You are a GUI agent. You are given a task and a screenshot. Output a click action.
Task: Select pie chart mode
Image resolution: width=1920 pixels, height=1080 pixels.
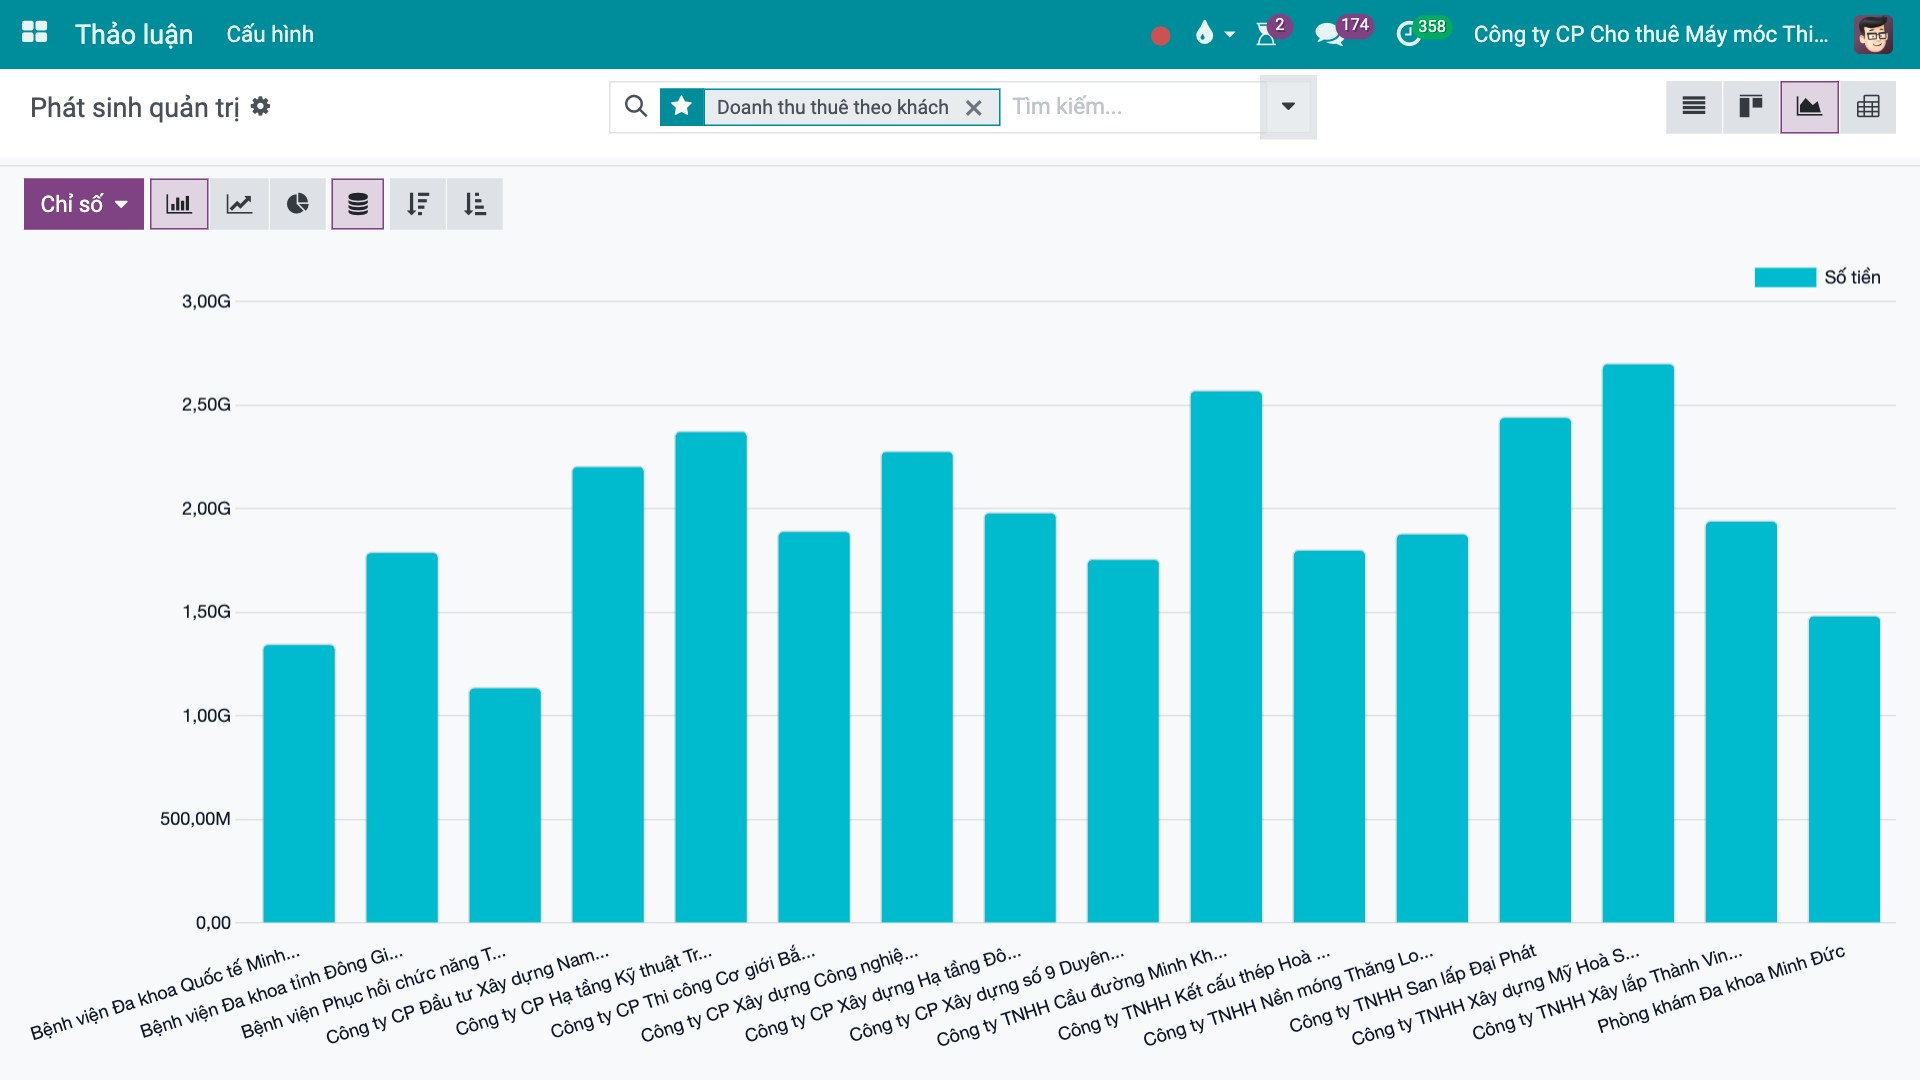(x=298, y=204)
